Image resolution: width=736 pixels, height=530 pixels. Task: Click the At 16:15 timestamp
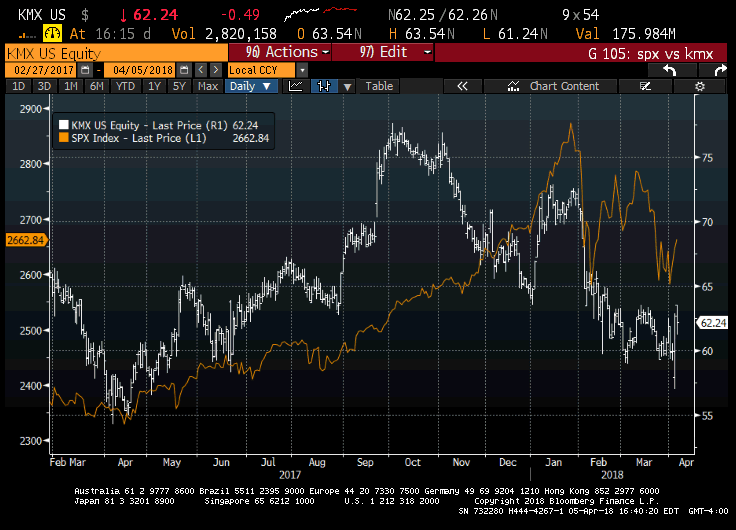point(110,34)
